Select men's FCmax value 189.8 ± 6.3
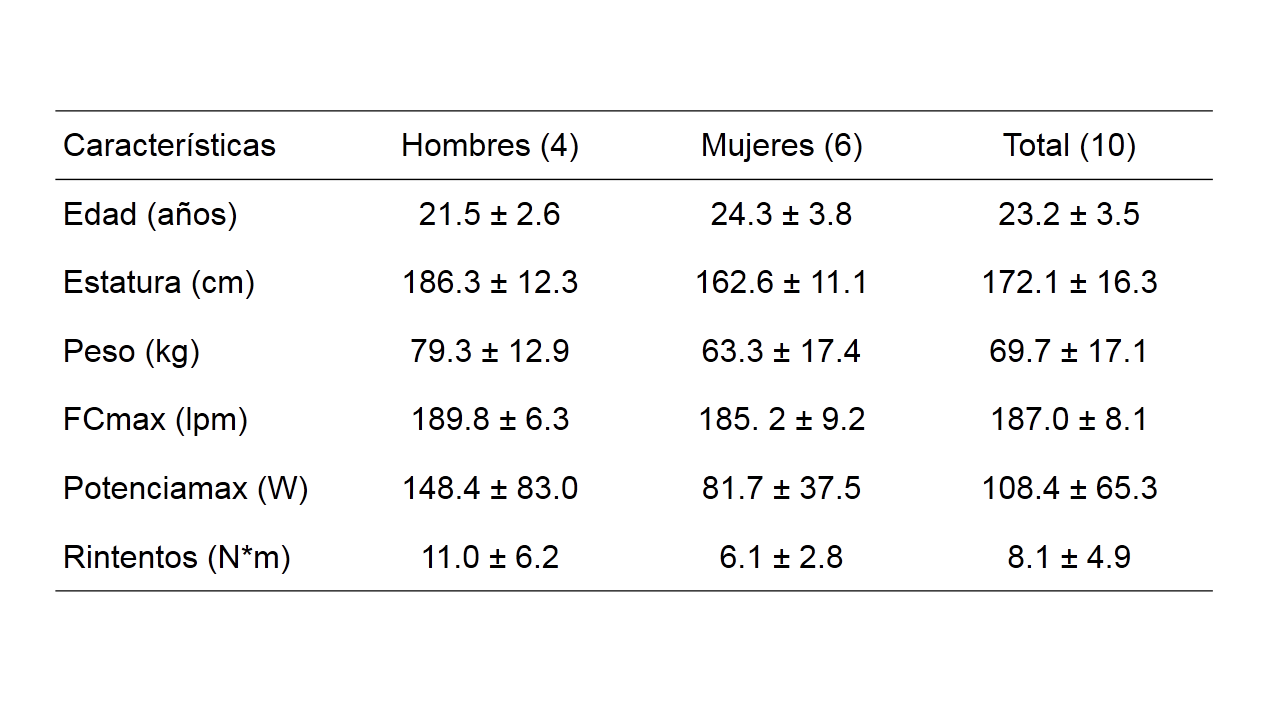The width and height of the screenshot is (1280, 720). coord(490,420)
